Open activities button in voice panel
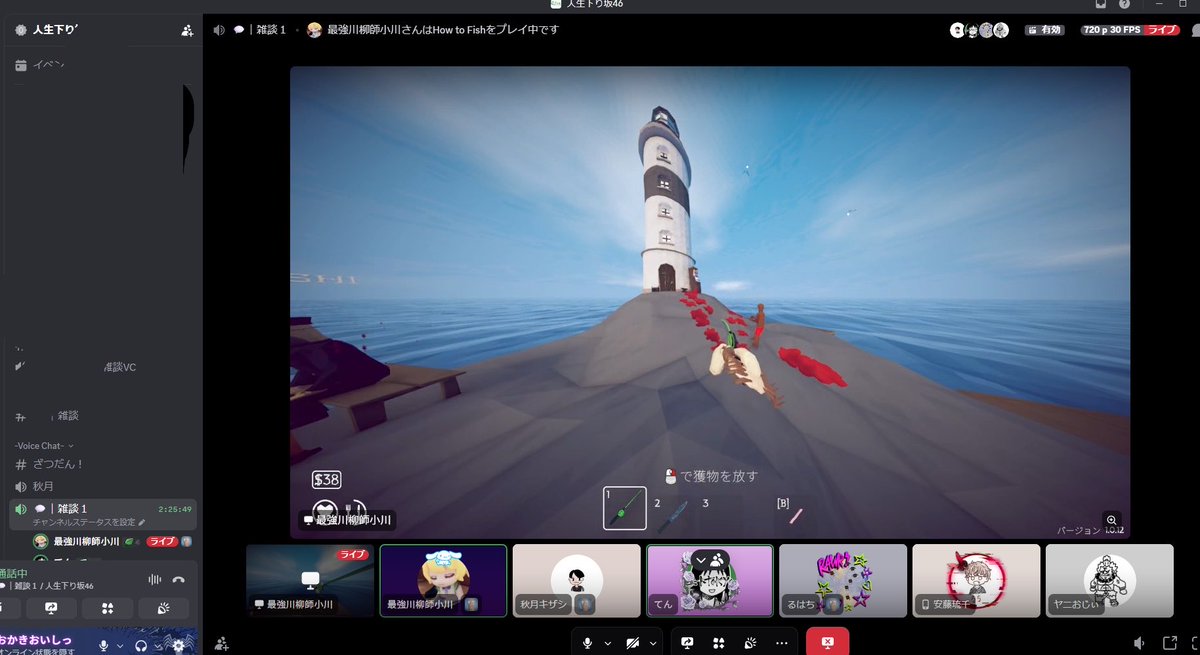The height and width of the screenshot is (655, 1200). tap(108, 608)
